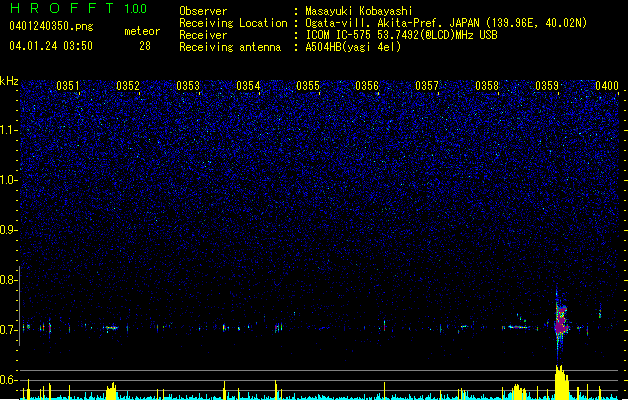Click the horizontal echo streak before 0359
Screen dimensions: 629x400
point(519,327)
